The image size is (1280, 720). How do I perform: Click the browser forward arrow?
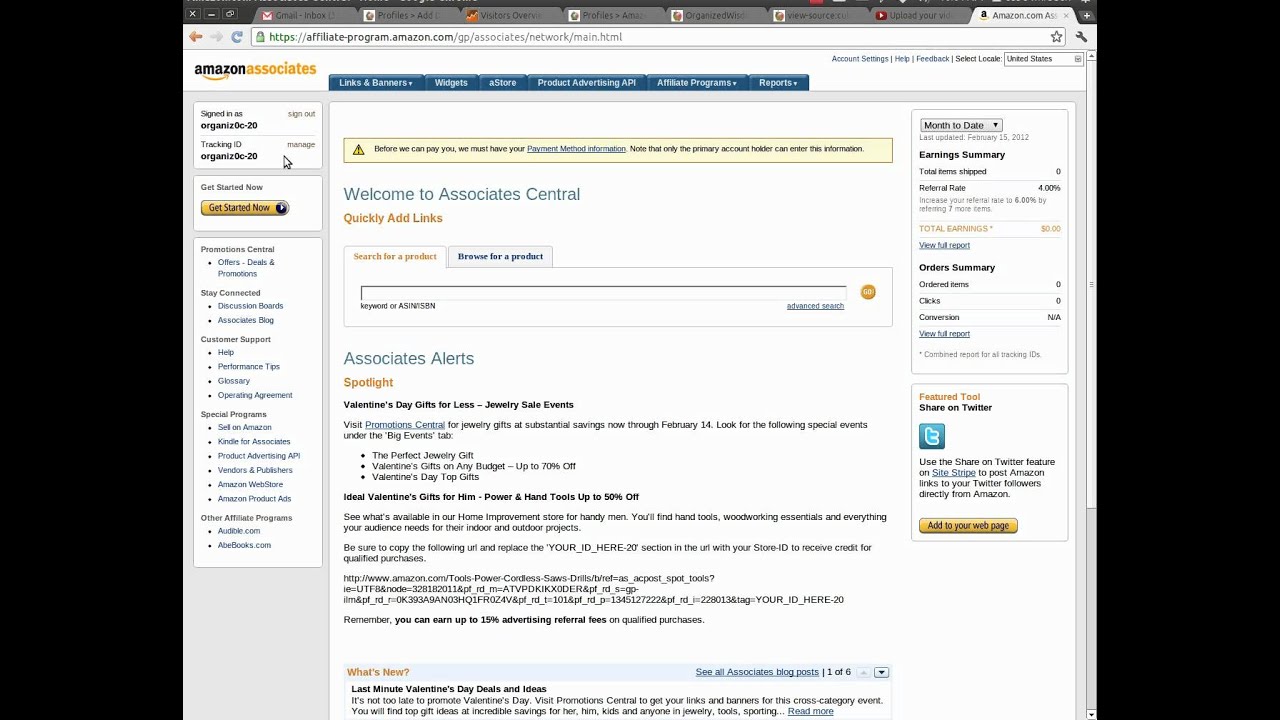216,37
